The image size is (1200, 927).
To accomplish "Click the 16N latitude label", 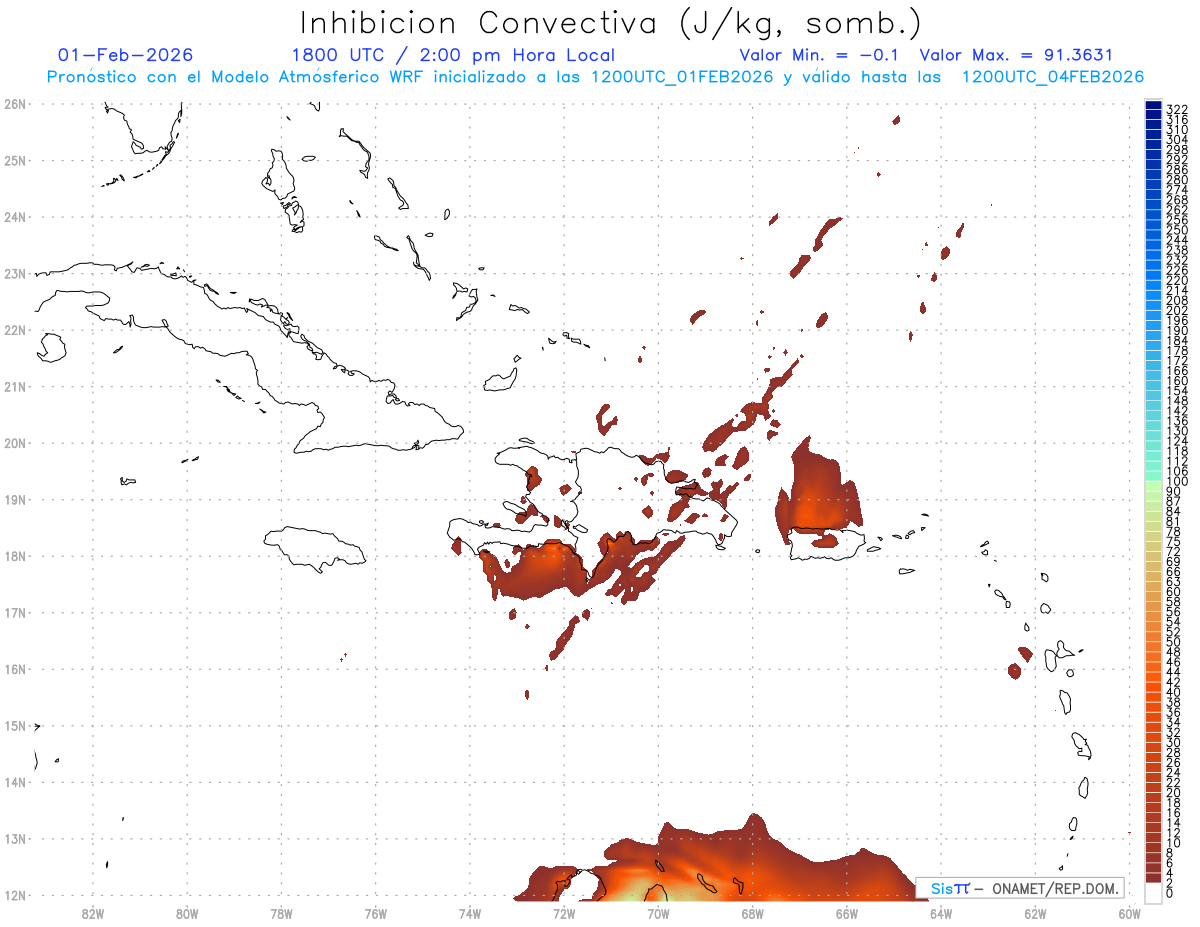I will [14, 669].
